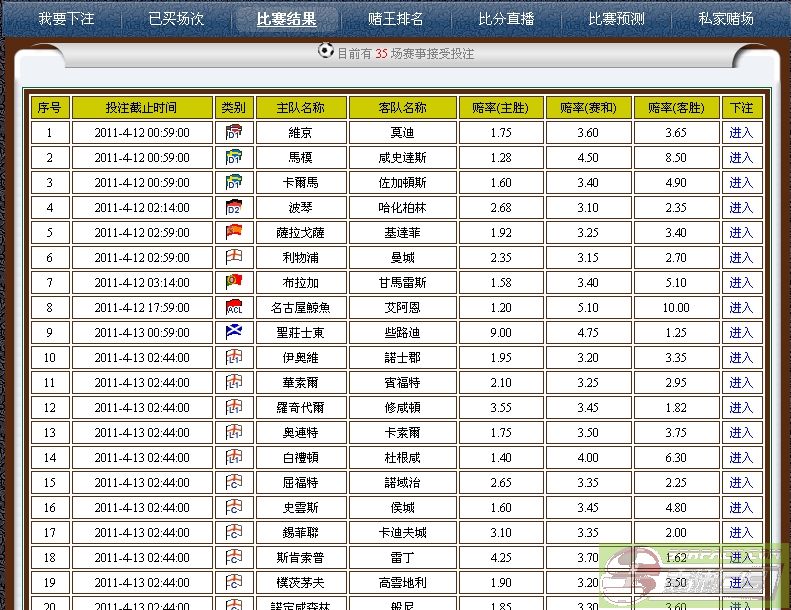
Task: Click the league icon in the 伊奧維 row
Action: pyautogui.click(x=234, y=357)
